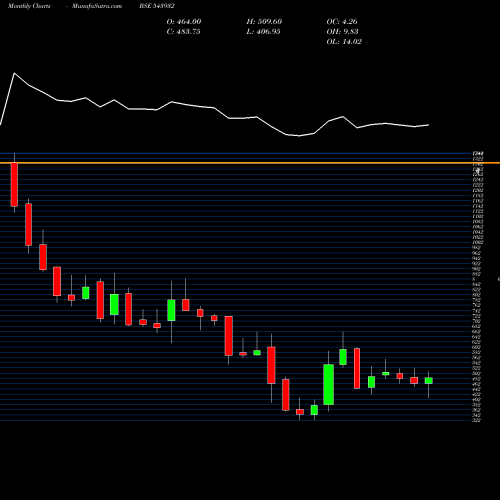
Task: Click the 'BSE 543932' symbol text
Action: pyautogui.click(x=157, y=6)
